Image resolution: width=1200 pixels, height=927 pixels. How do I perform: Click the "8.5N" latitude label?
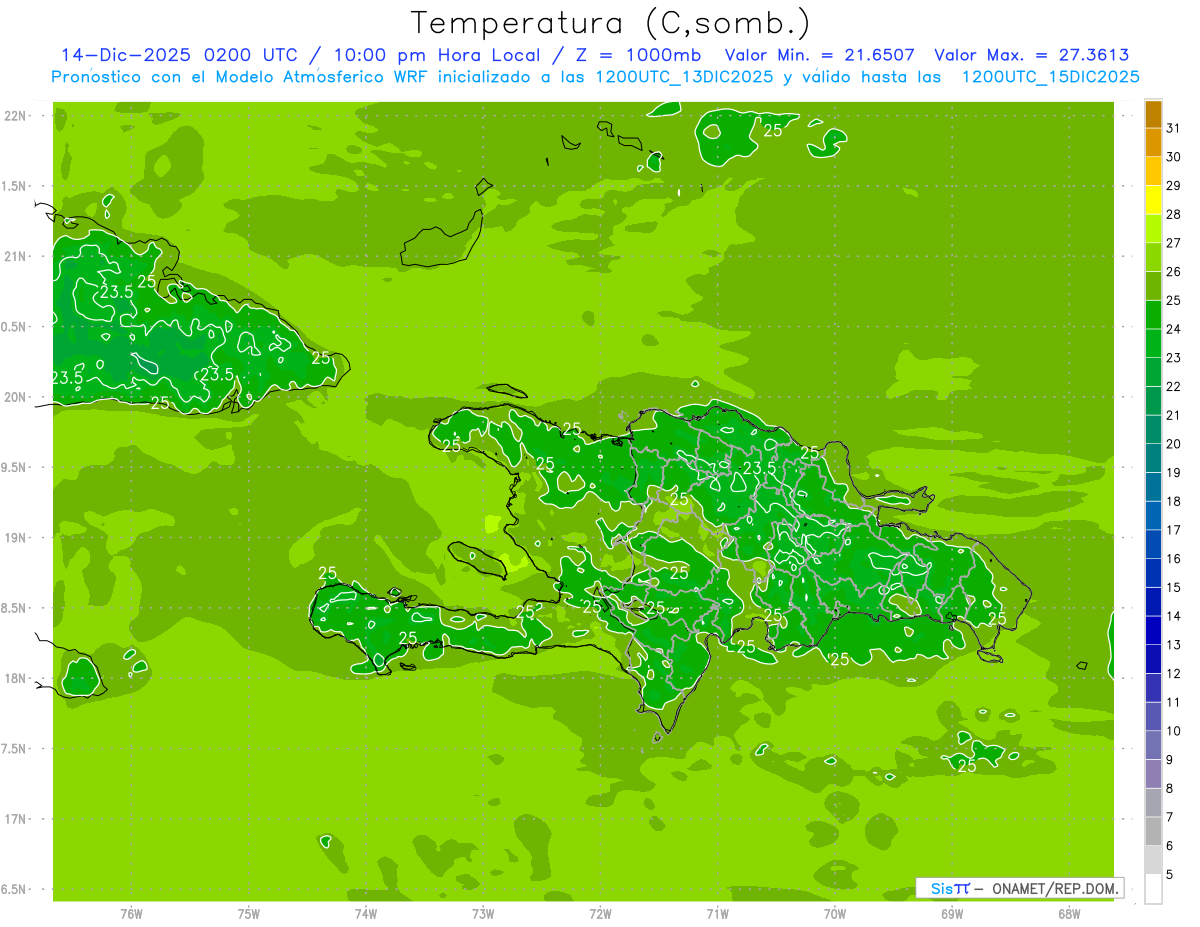[14, 608]
